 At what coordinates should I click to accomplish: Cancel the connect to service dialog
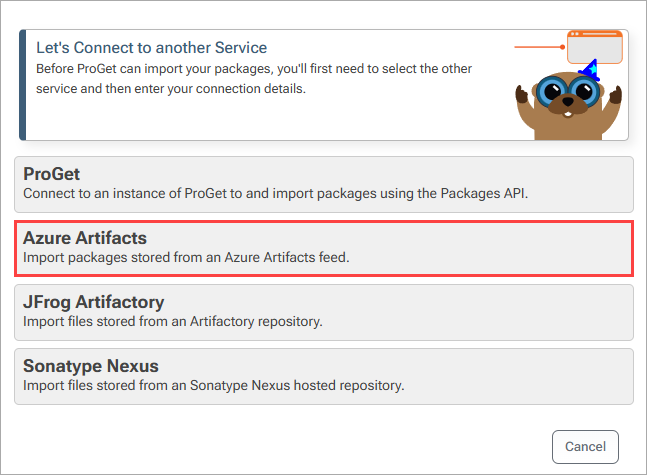[x=585, y=447]
